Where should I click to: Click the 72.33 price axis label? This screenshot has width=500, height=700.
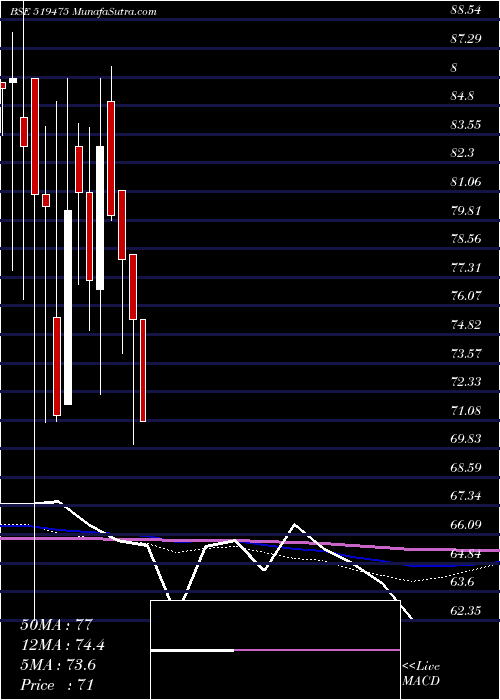466,382
